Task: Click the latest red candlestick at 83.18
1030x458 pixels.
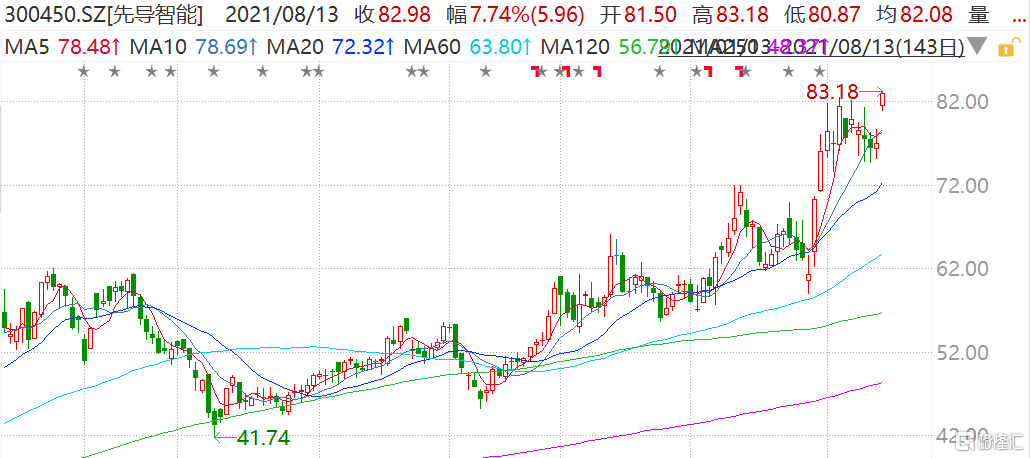Action: 883,100
